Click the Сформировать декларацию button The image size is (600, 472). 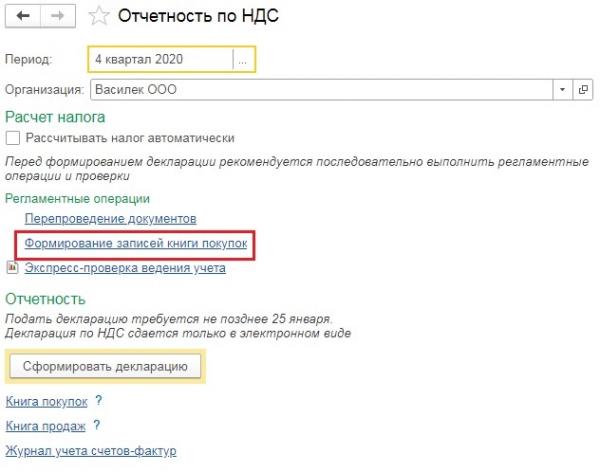(105, 366)
